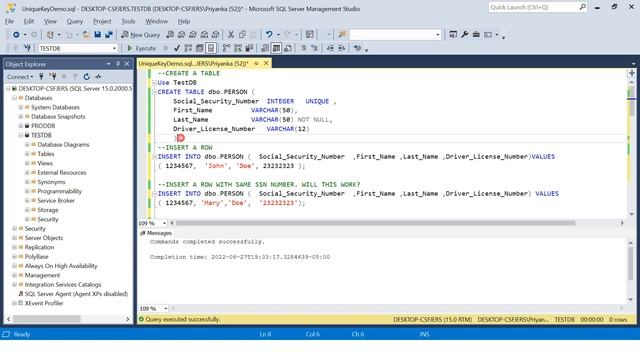Click Object Explorer Disconnect plug icon

[x=53, y=77]
